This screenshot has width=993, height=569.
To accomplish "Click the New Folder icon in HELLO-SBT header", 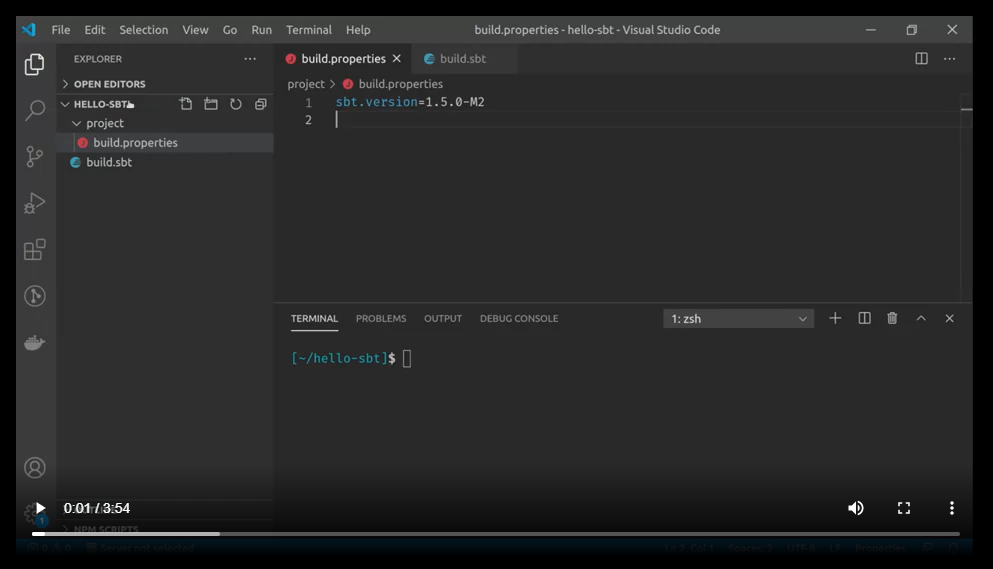I will pos(211,104).
